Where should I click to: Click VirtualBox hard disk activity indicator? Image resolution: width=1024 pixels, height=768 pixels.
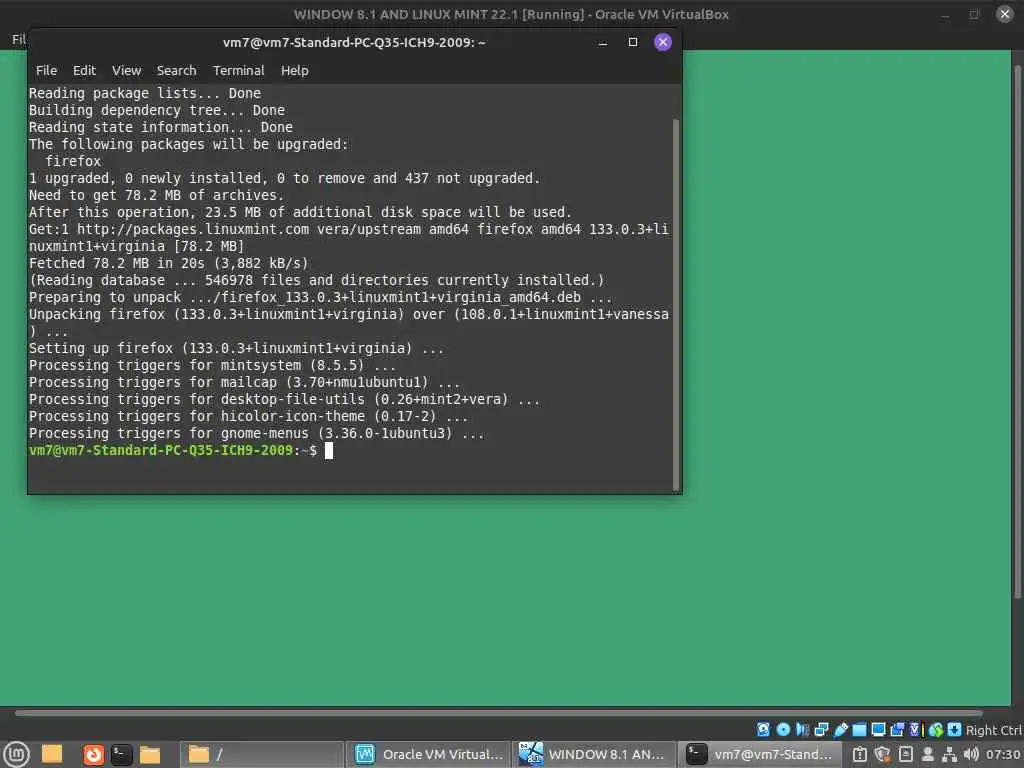point(763,729)
